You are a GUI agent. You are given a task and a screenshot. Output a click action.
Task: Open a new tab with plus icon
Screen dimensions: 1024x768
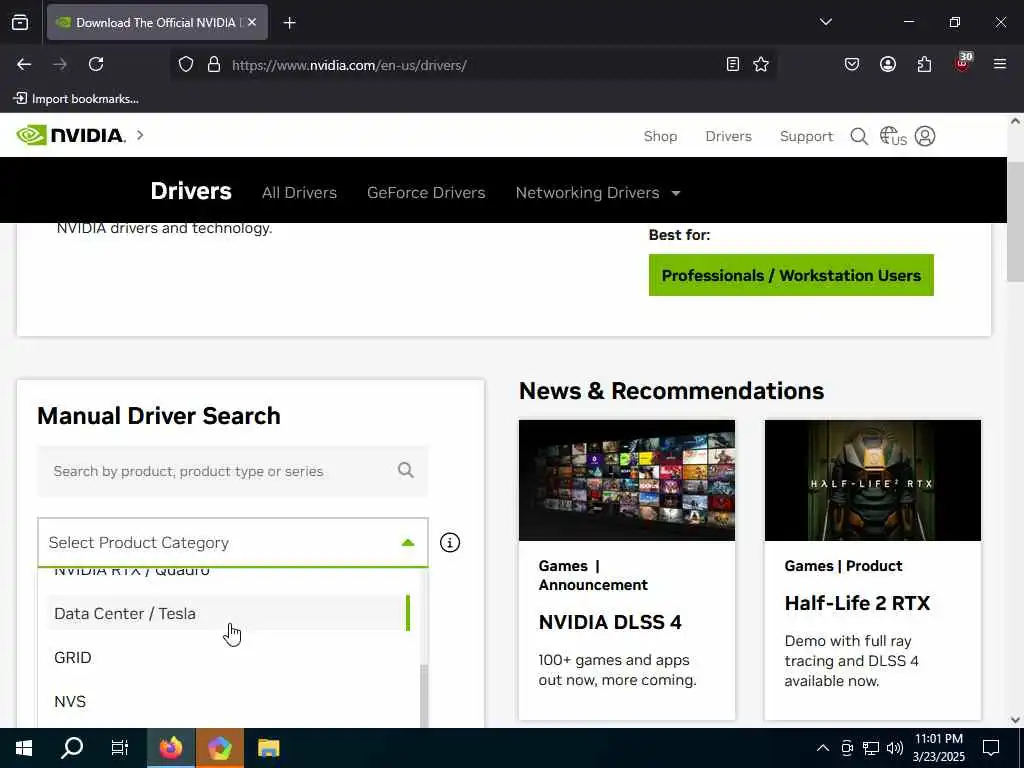point(289,23)
